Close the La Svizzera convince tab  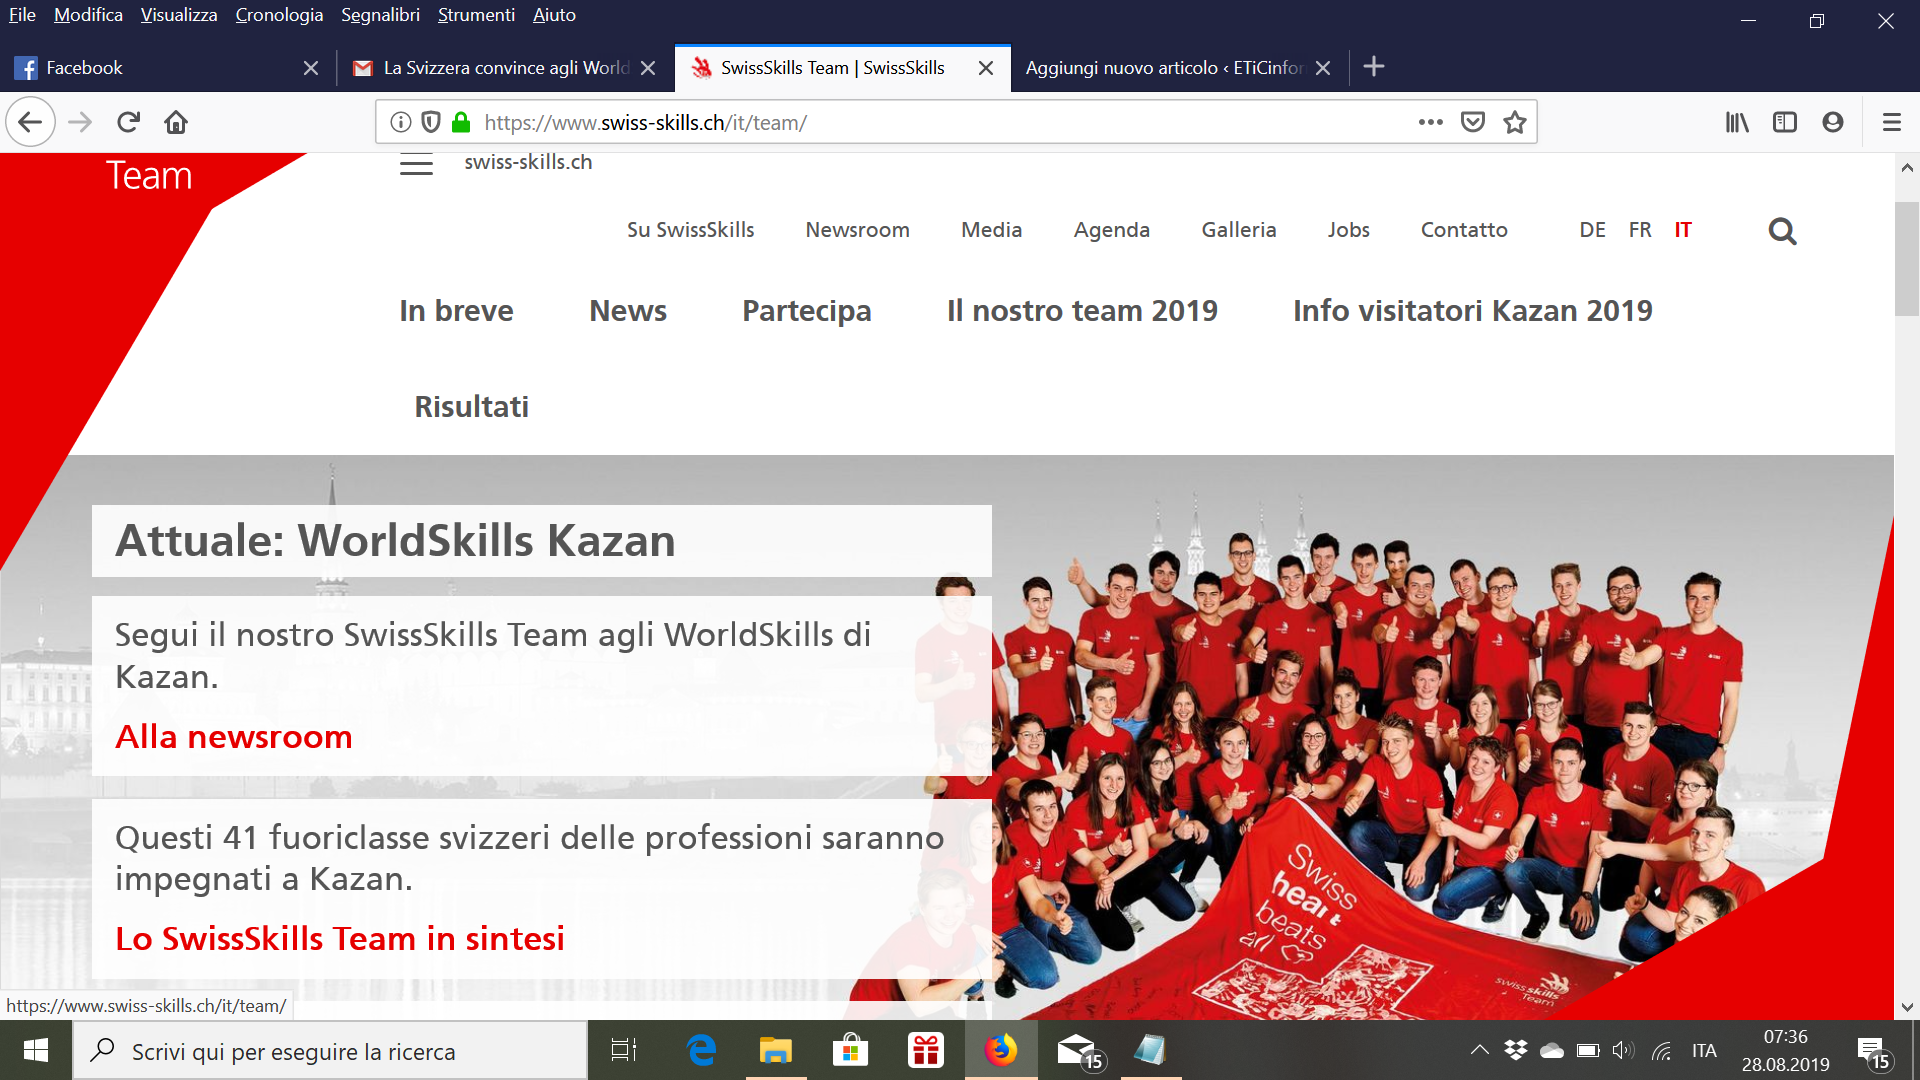coord(648,68)
